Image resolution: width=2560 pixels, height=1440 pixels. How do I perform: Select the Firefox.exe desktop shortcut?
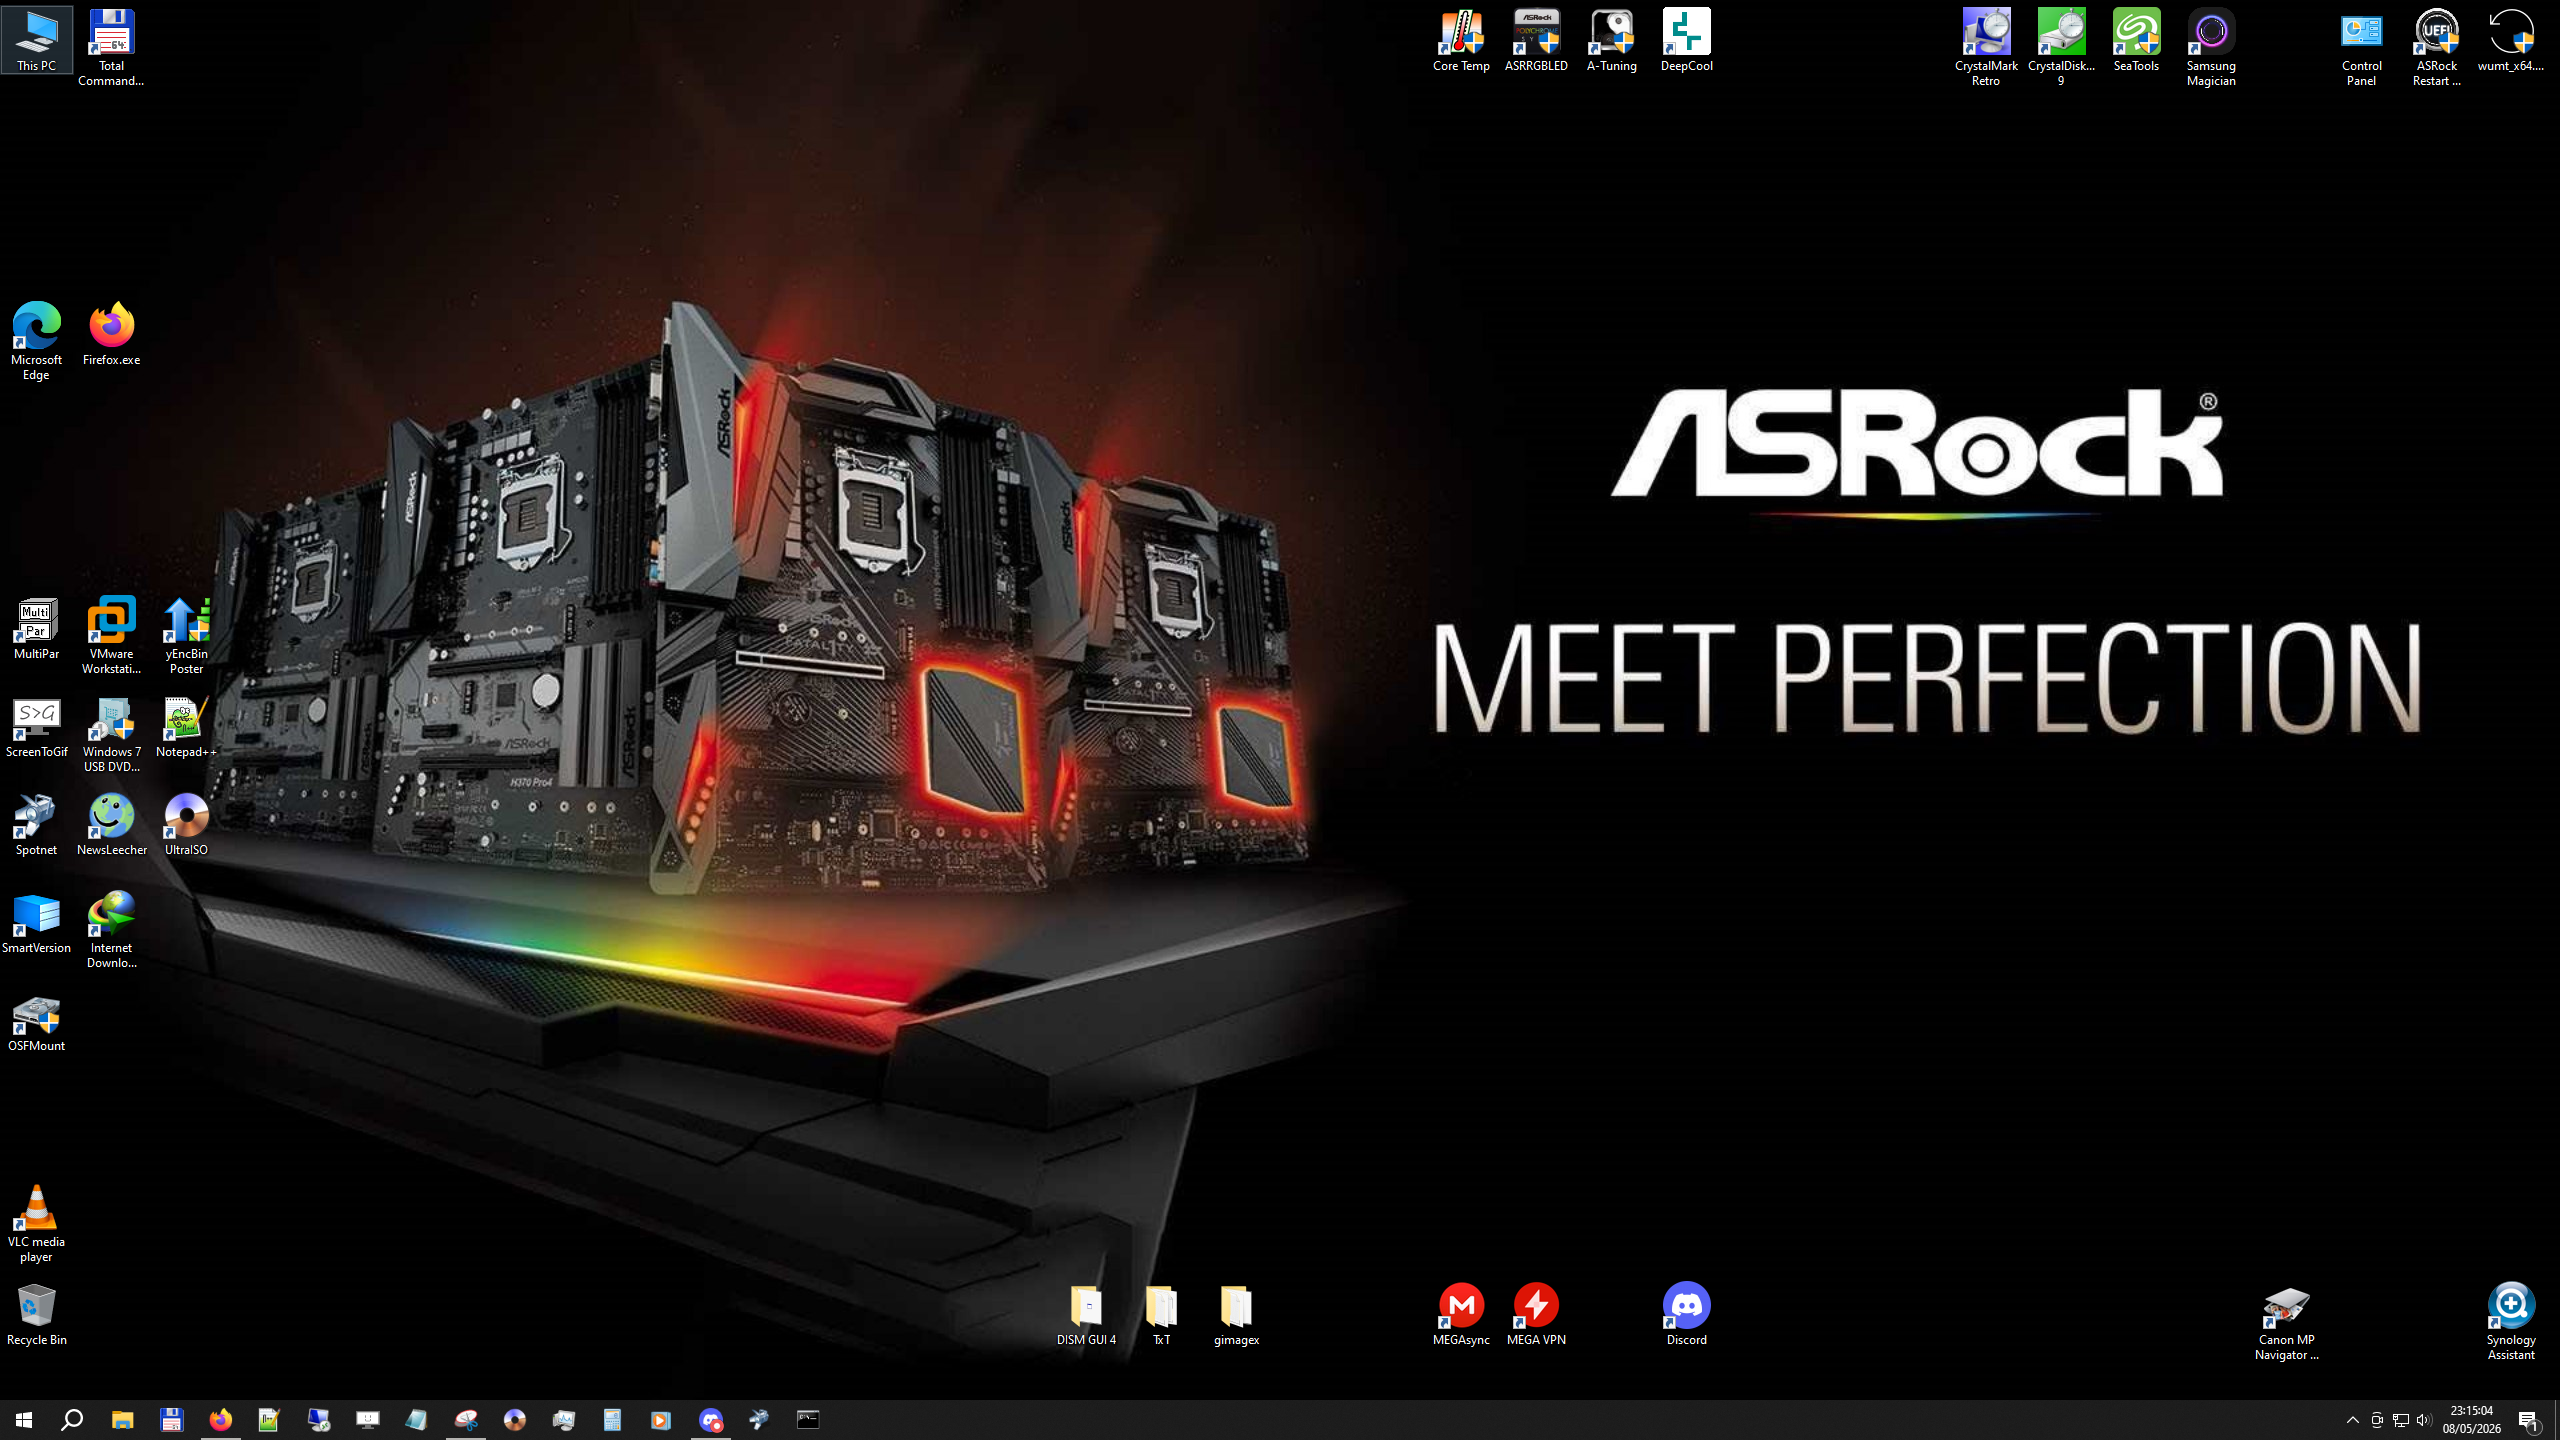coord(111,335)
